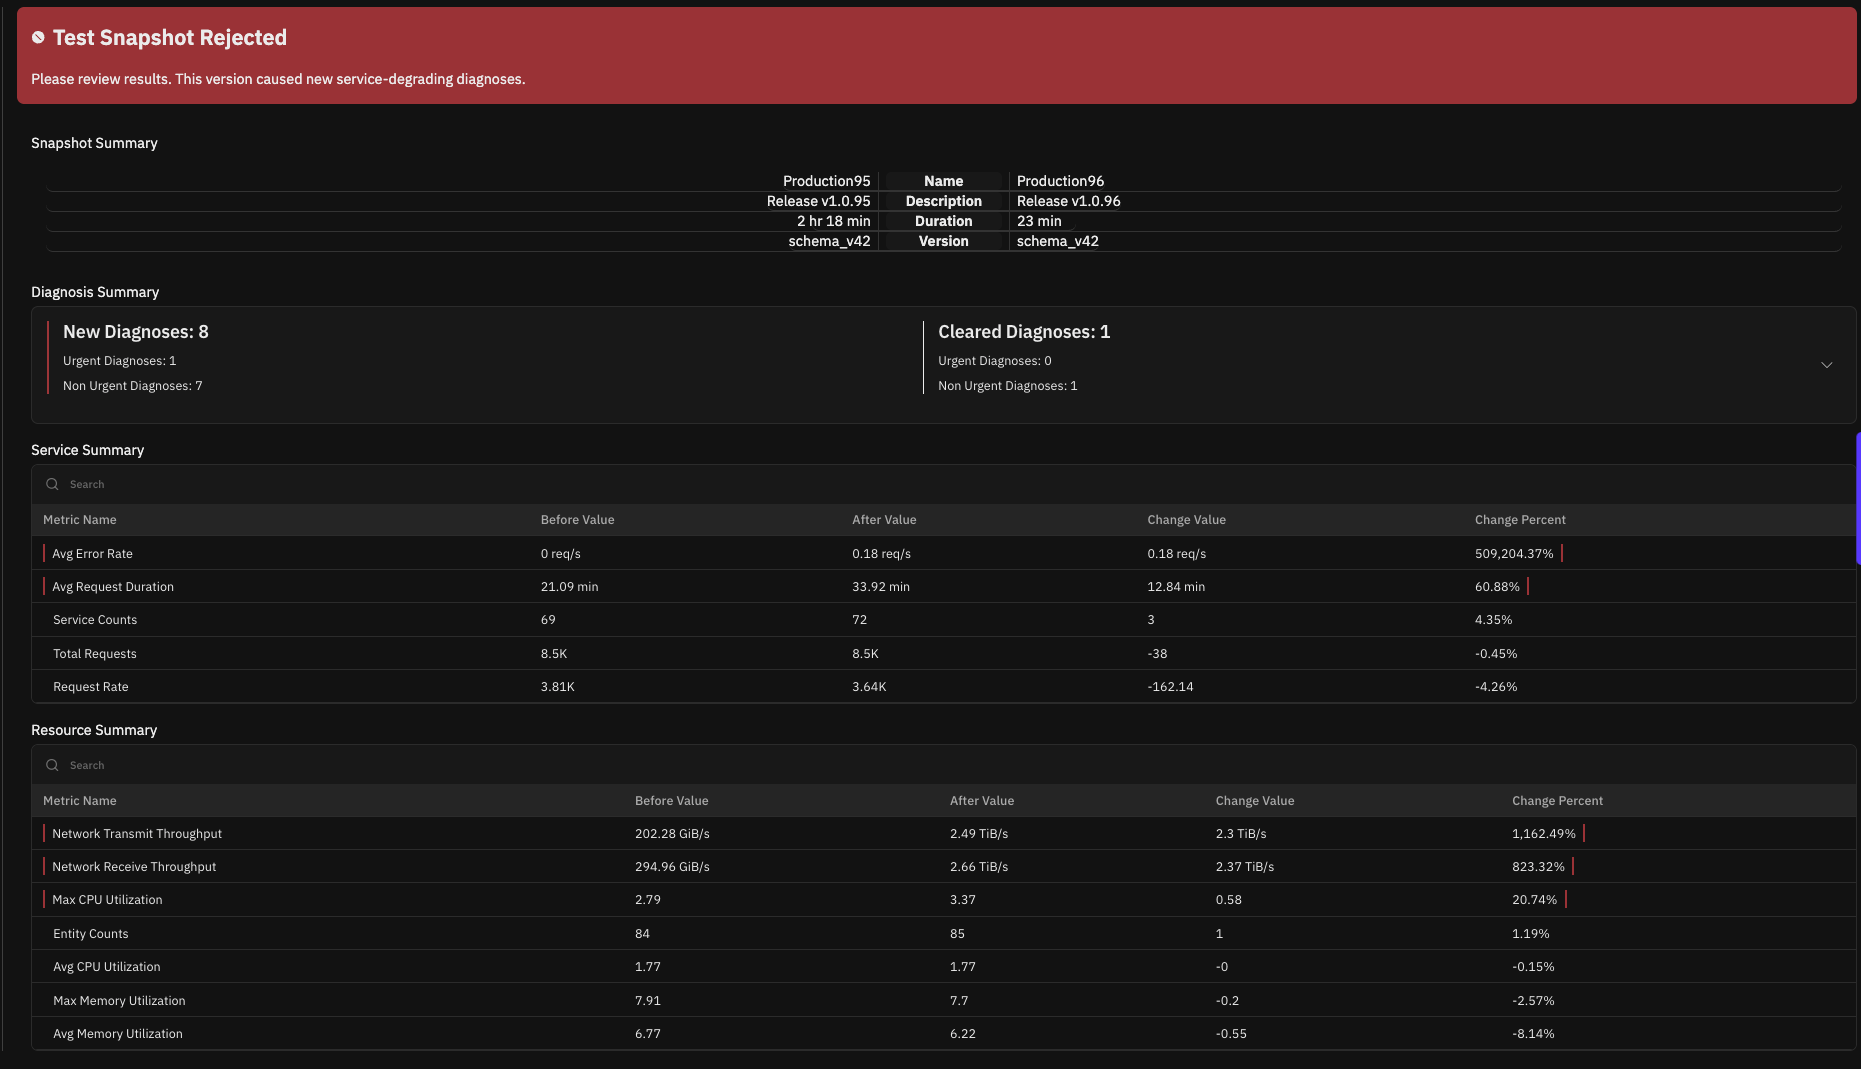Select the Entity Counts row
1861x1069 pixels.
click(943, 934)
